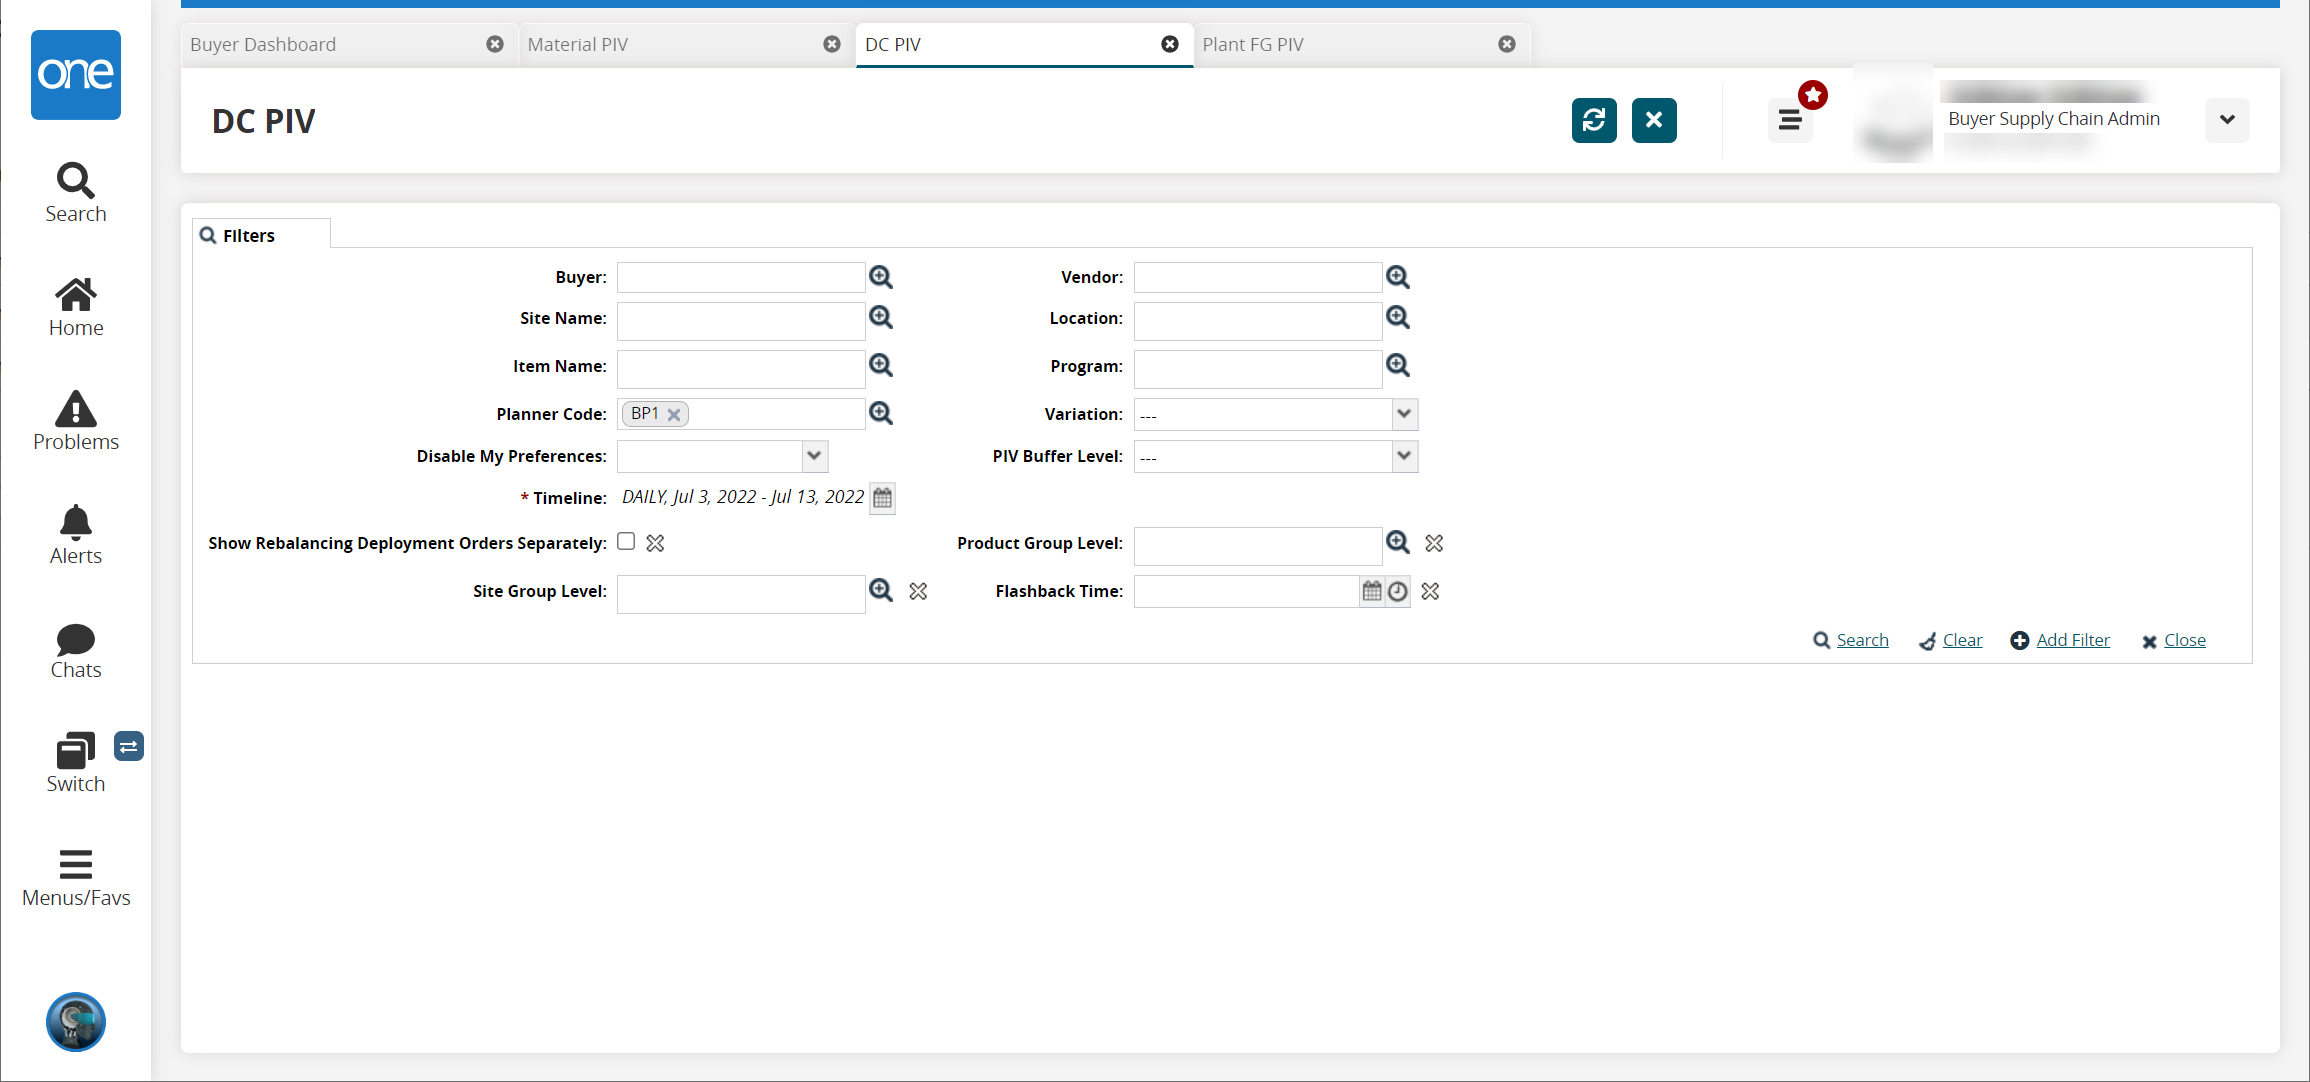Click the refresh/reload icon button
This screenshot has height=1082, width=2310.
pyautogui.click(x=1593, y=119)
